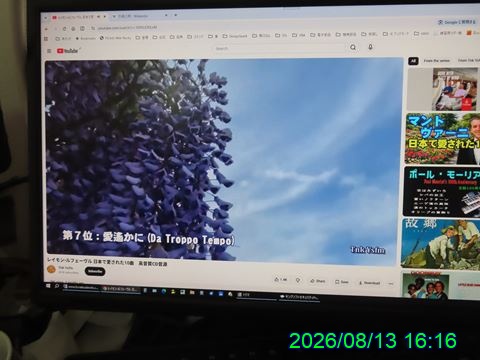Reload the page with the refresh icon
Screen dimensions: 480x360
[x=64, y=29]
